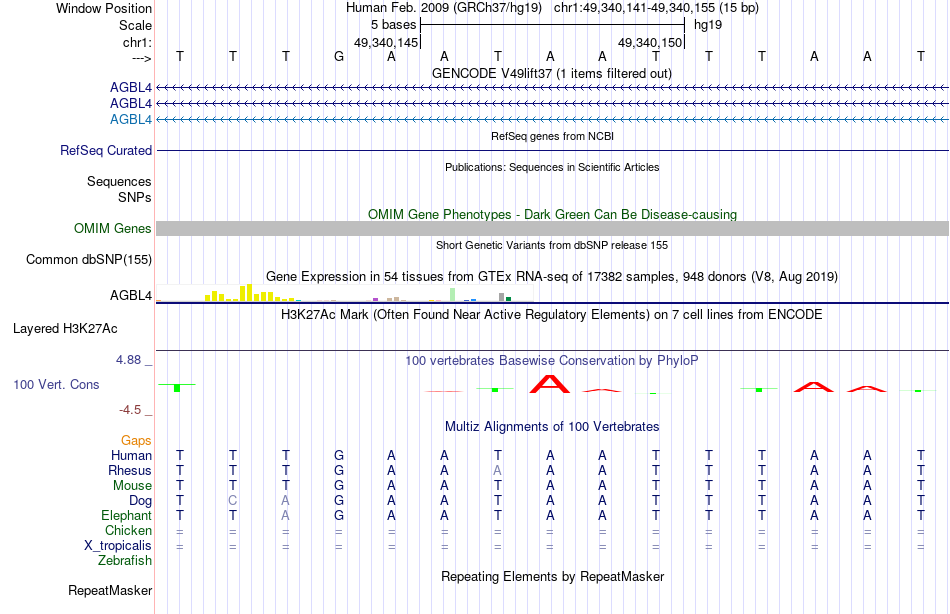This screenshot has height=614, width=950.
Task: Click the 4.88 upper PhyloP scale value
Action: pyautogui.click(x=128, y=360)
